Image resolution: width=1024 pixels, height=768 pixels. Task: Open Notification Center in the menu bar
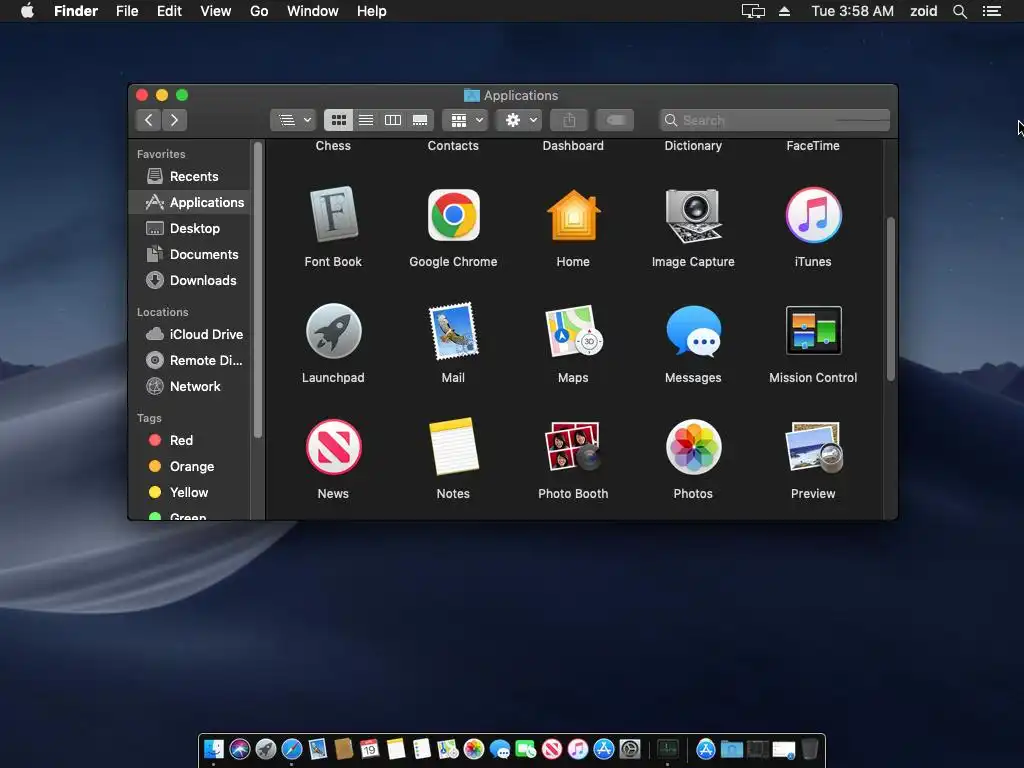pos(991,11)
